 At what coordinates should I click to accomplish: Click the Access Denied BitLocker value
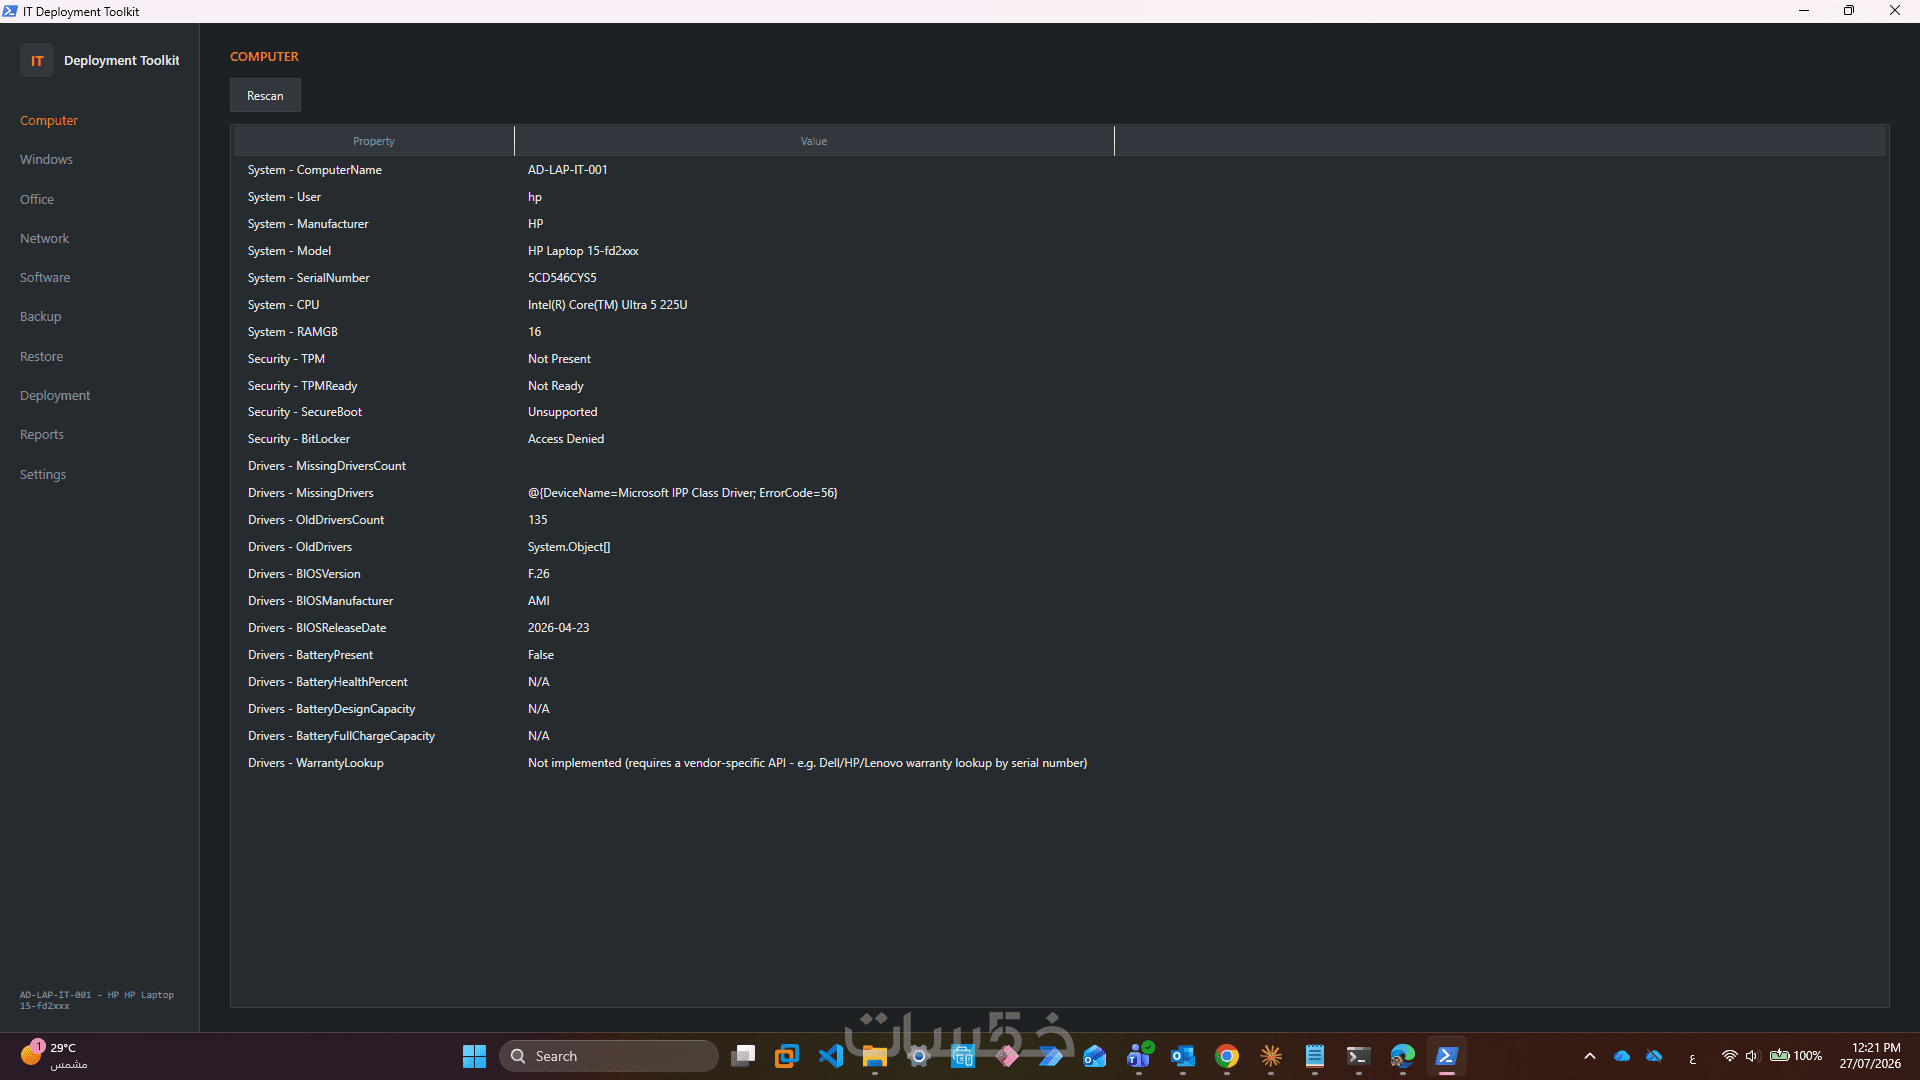[x=566, y=439]
